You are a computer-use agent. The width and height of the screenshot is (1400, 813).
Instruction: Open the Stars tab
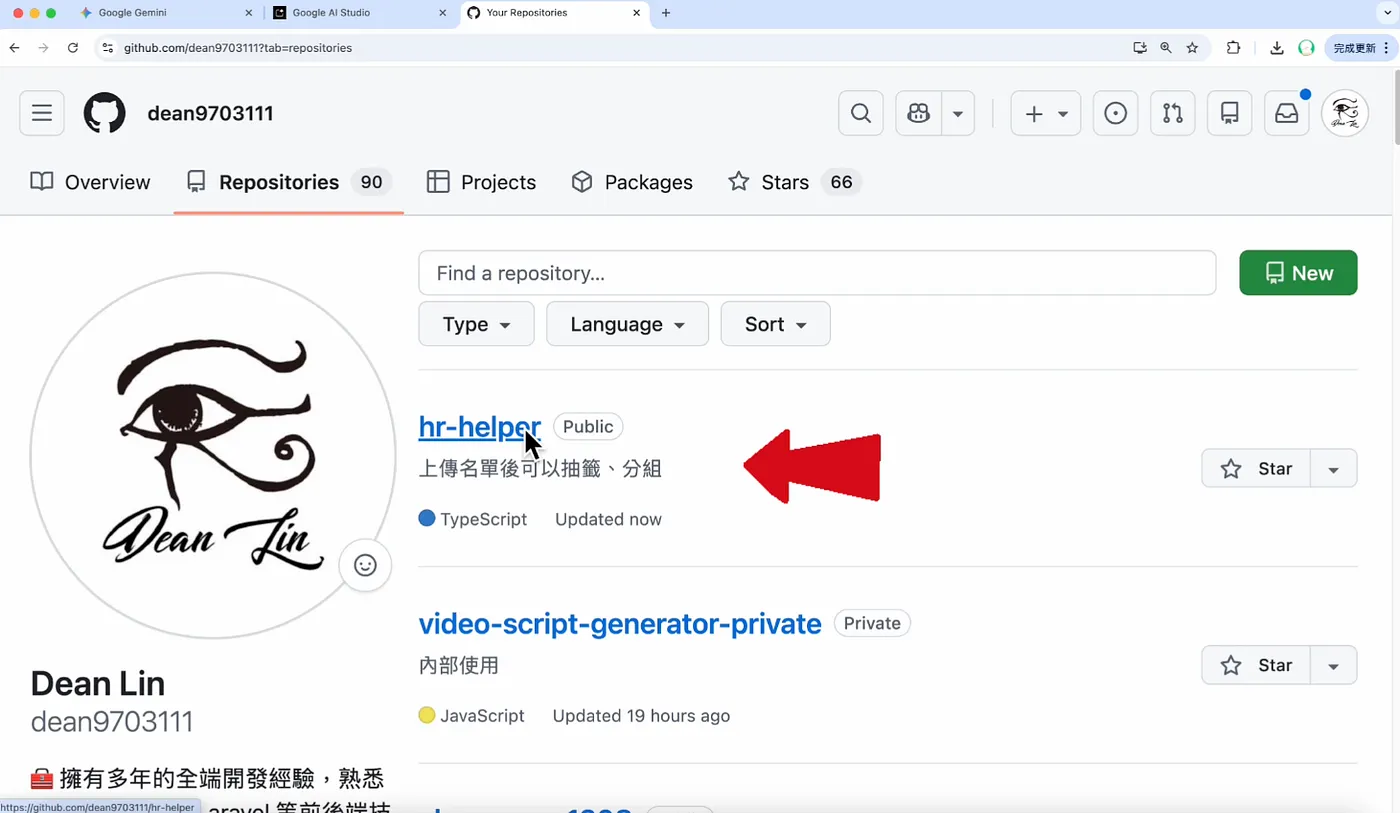[795, 182]
